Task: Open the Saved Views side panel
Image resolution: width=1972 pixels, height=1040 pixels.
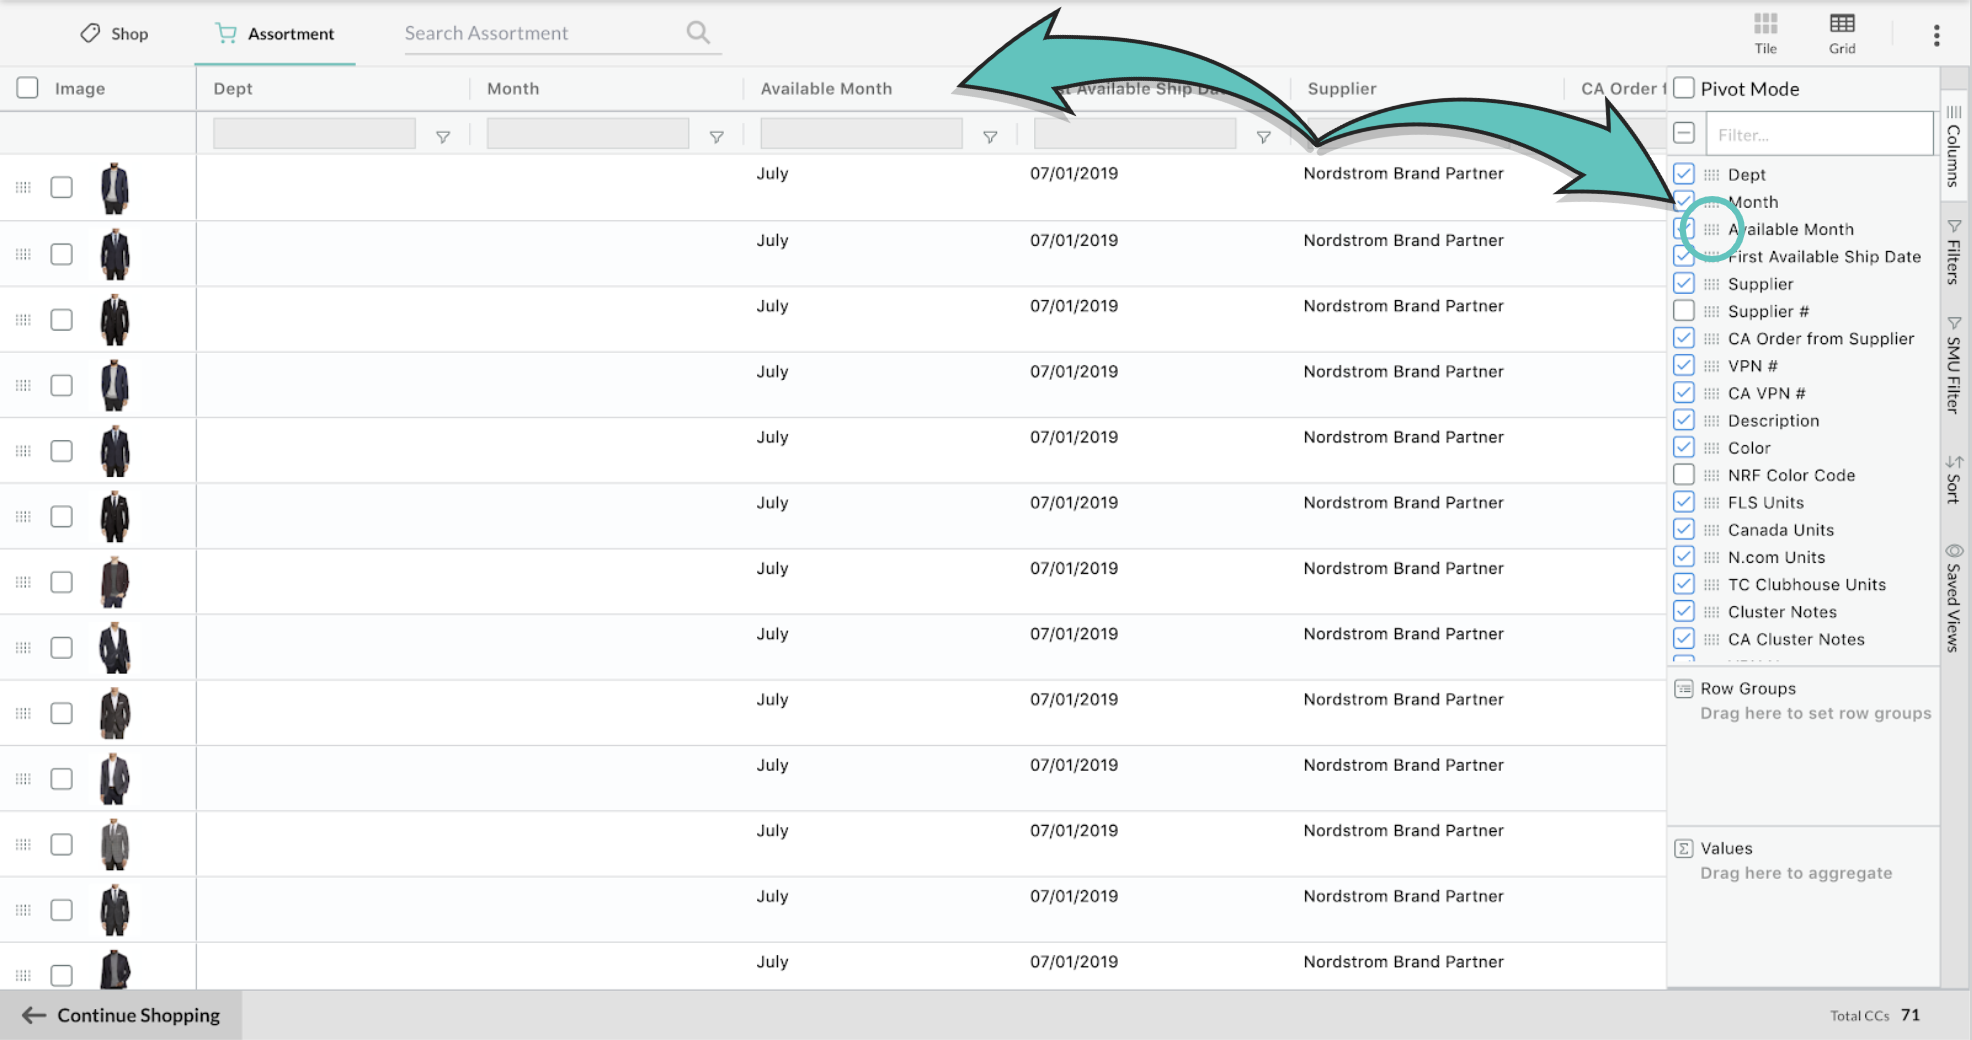Action: coord(1954,598)
